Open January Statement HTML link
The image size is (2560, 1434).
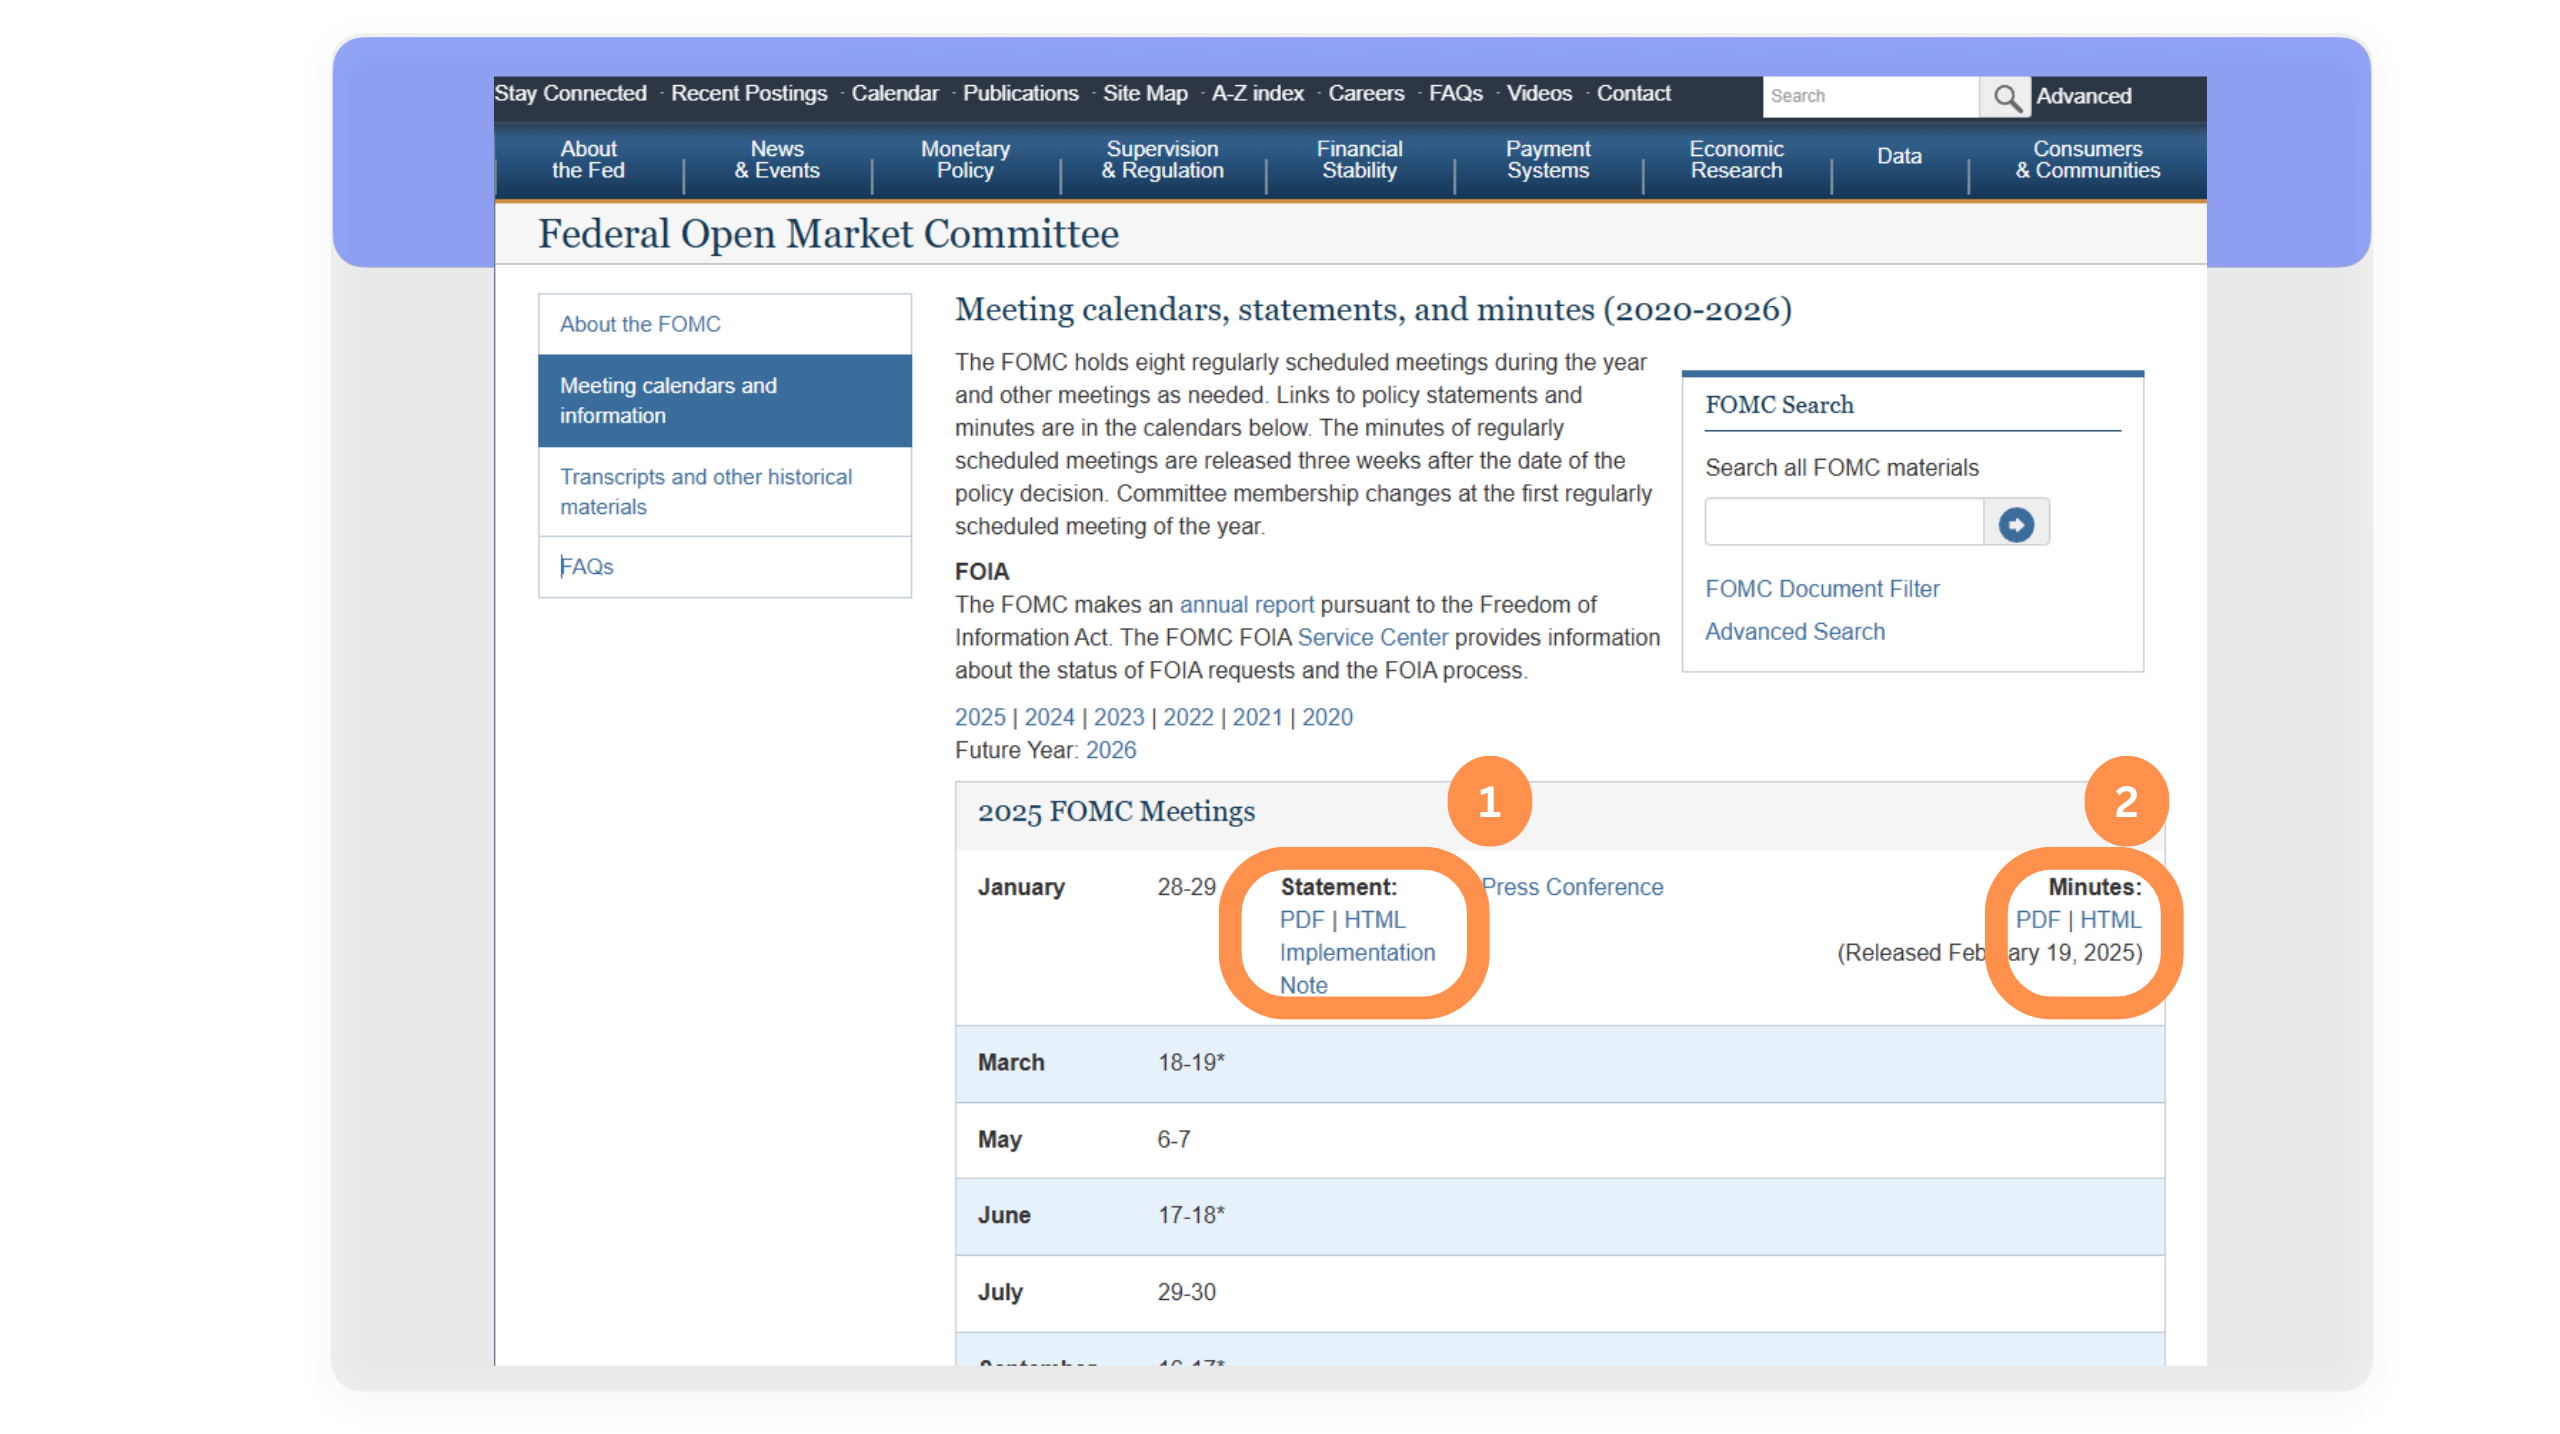click(1374, 920)
